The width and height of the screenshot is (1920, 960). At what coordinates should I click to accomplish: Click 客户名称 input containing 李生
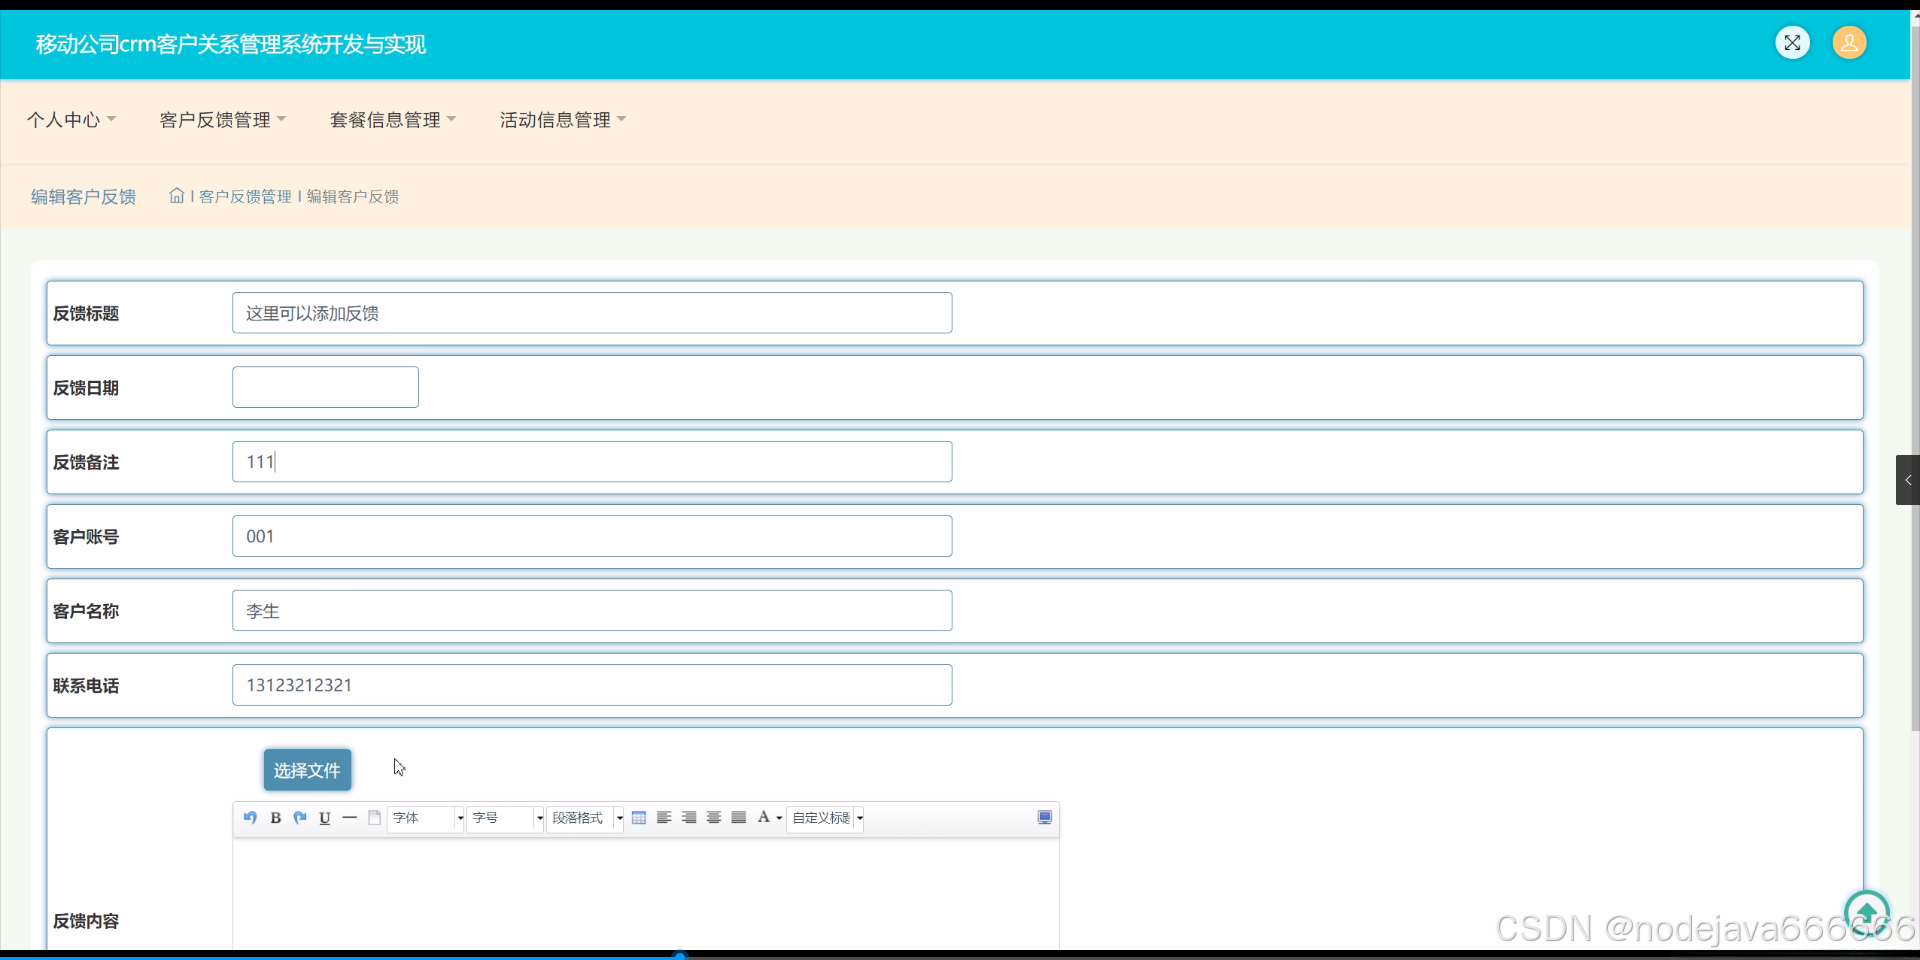(x=592, y=610)
